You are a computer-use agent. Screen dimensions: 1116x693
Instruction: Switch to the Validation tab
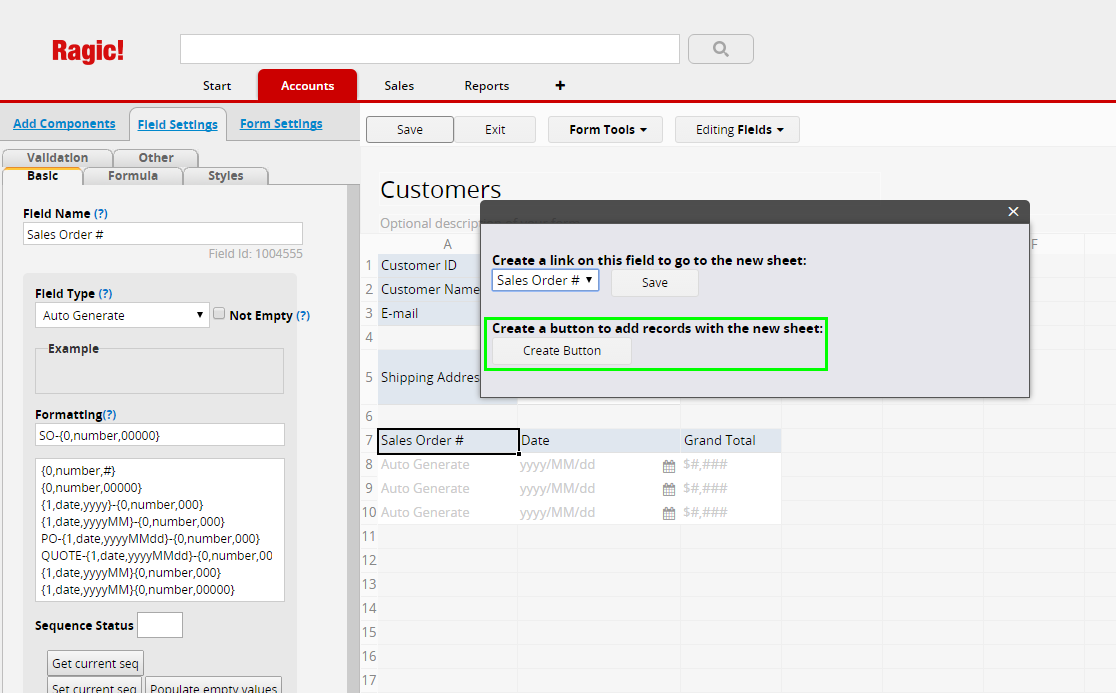pos(57,158)
